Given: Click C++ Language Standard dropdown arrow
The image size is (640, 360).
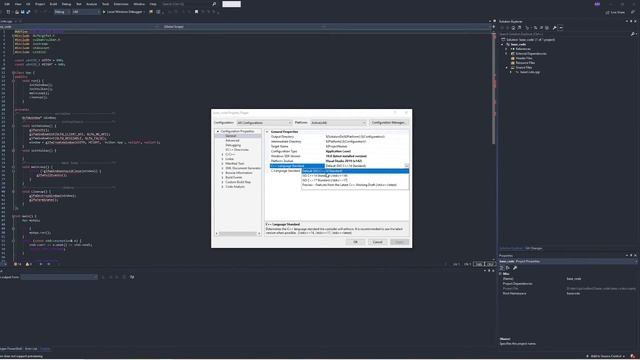Looking at the screenshot, I should [x=407, y=166].
